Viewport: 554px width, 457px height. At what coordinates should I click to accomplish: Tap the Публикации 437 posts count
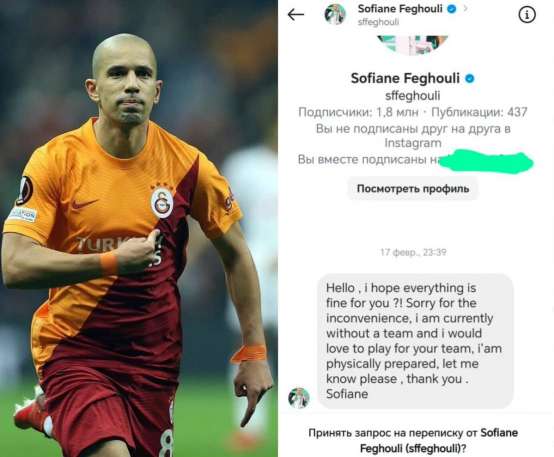(x=479, y=112)
